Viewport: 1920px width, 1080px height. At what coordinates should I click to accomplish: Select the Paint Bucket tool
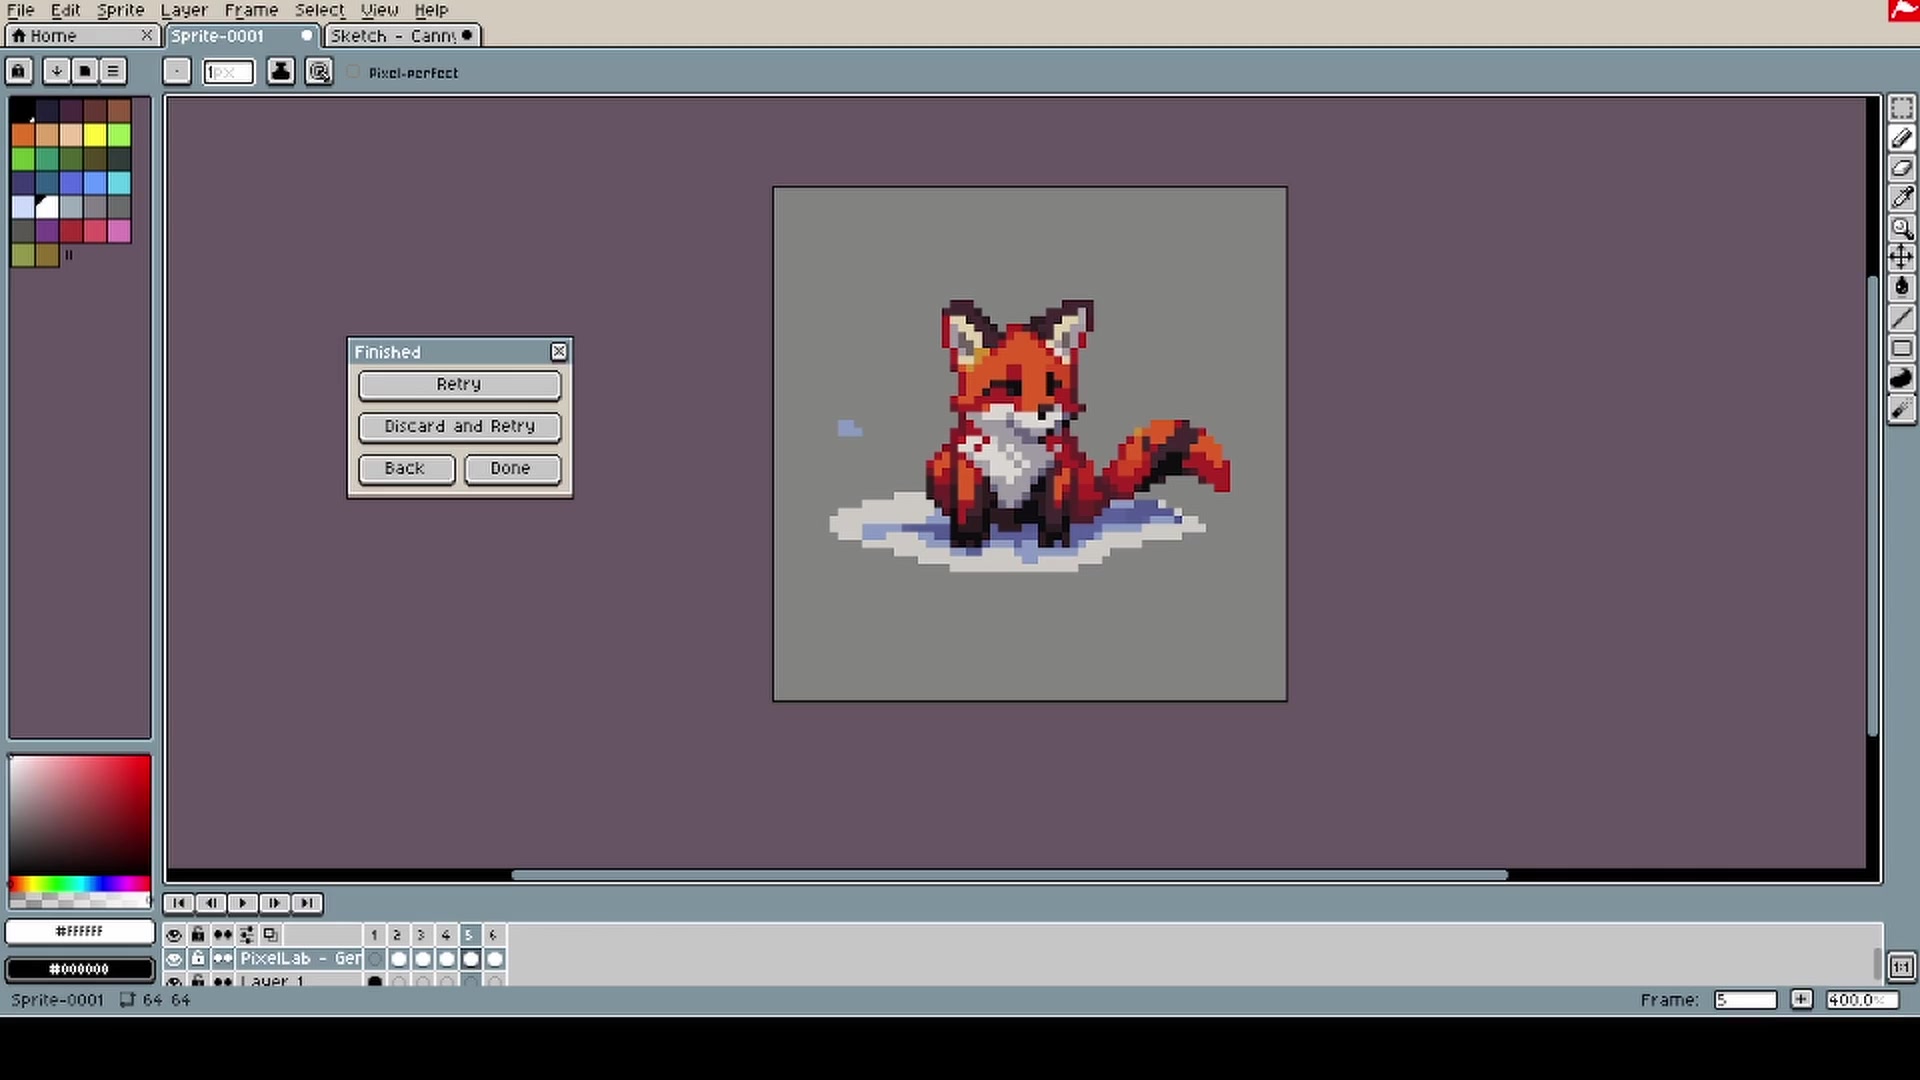[1901, 288]
